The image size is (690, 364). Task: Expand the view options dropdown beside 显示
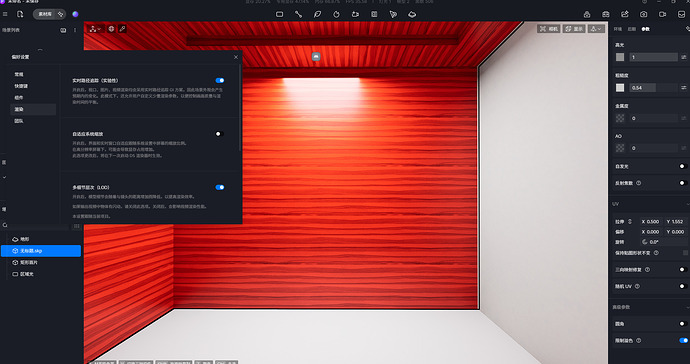(596, 29)
